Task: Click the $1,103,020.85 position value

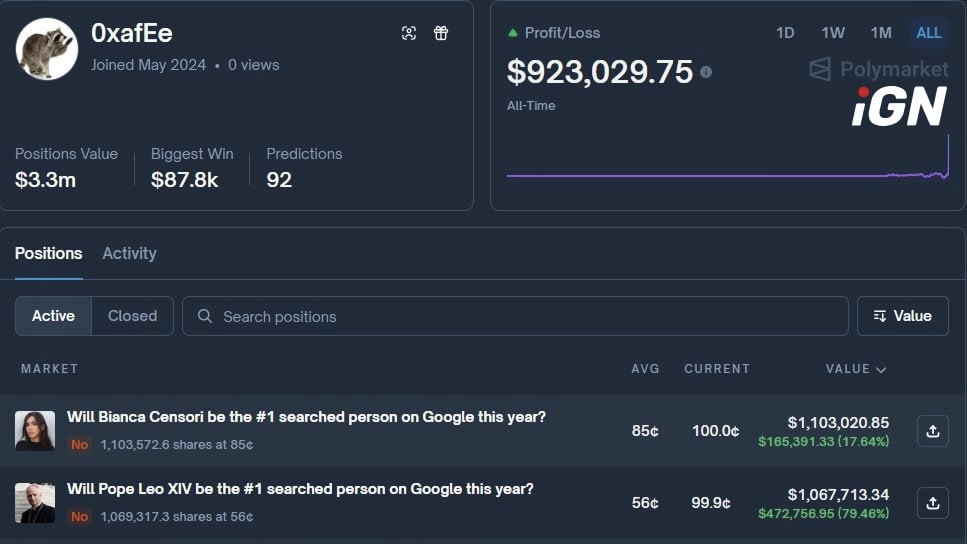Action: [838, 422]
